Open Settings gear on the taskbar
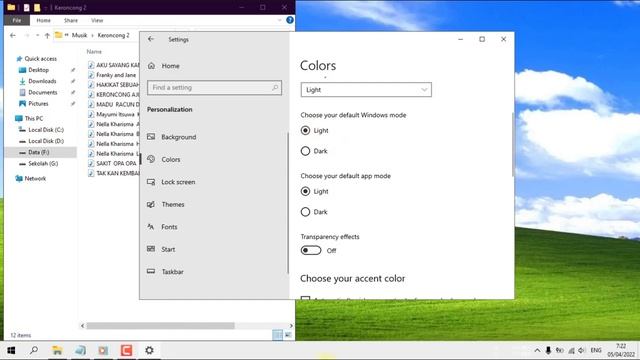 click(149, 350)
